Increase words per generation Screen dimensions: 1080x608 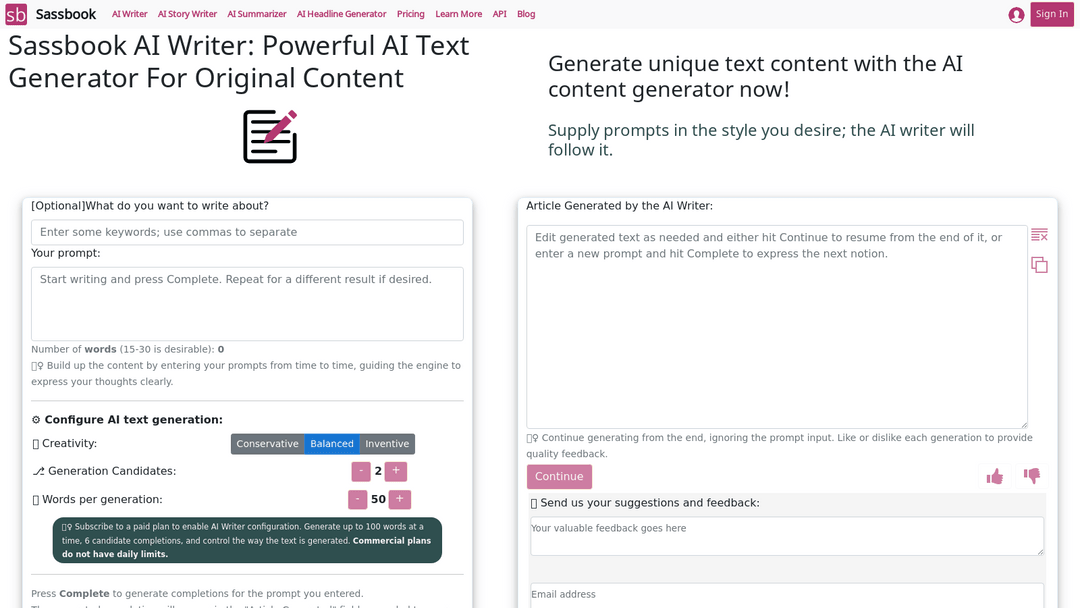399,500
